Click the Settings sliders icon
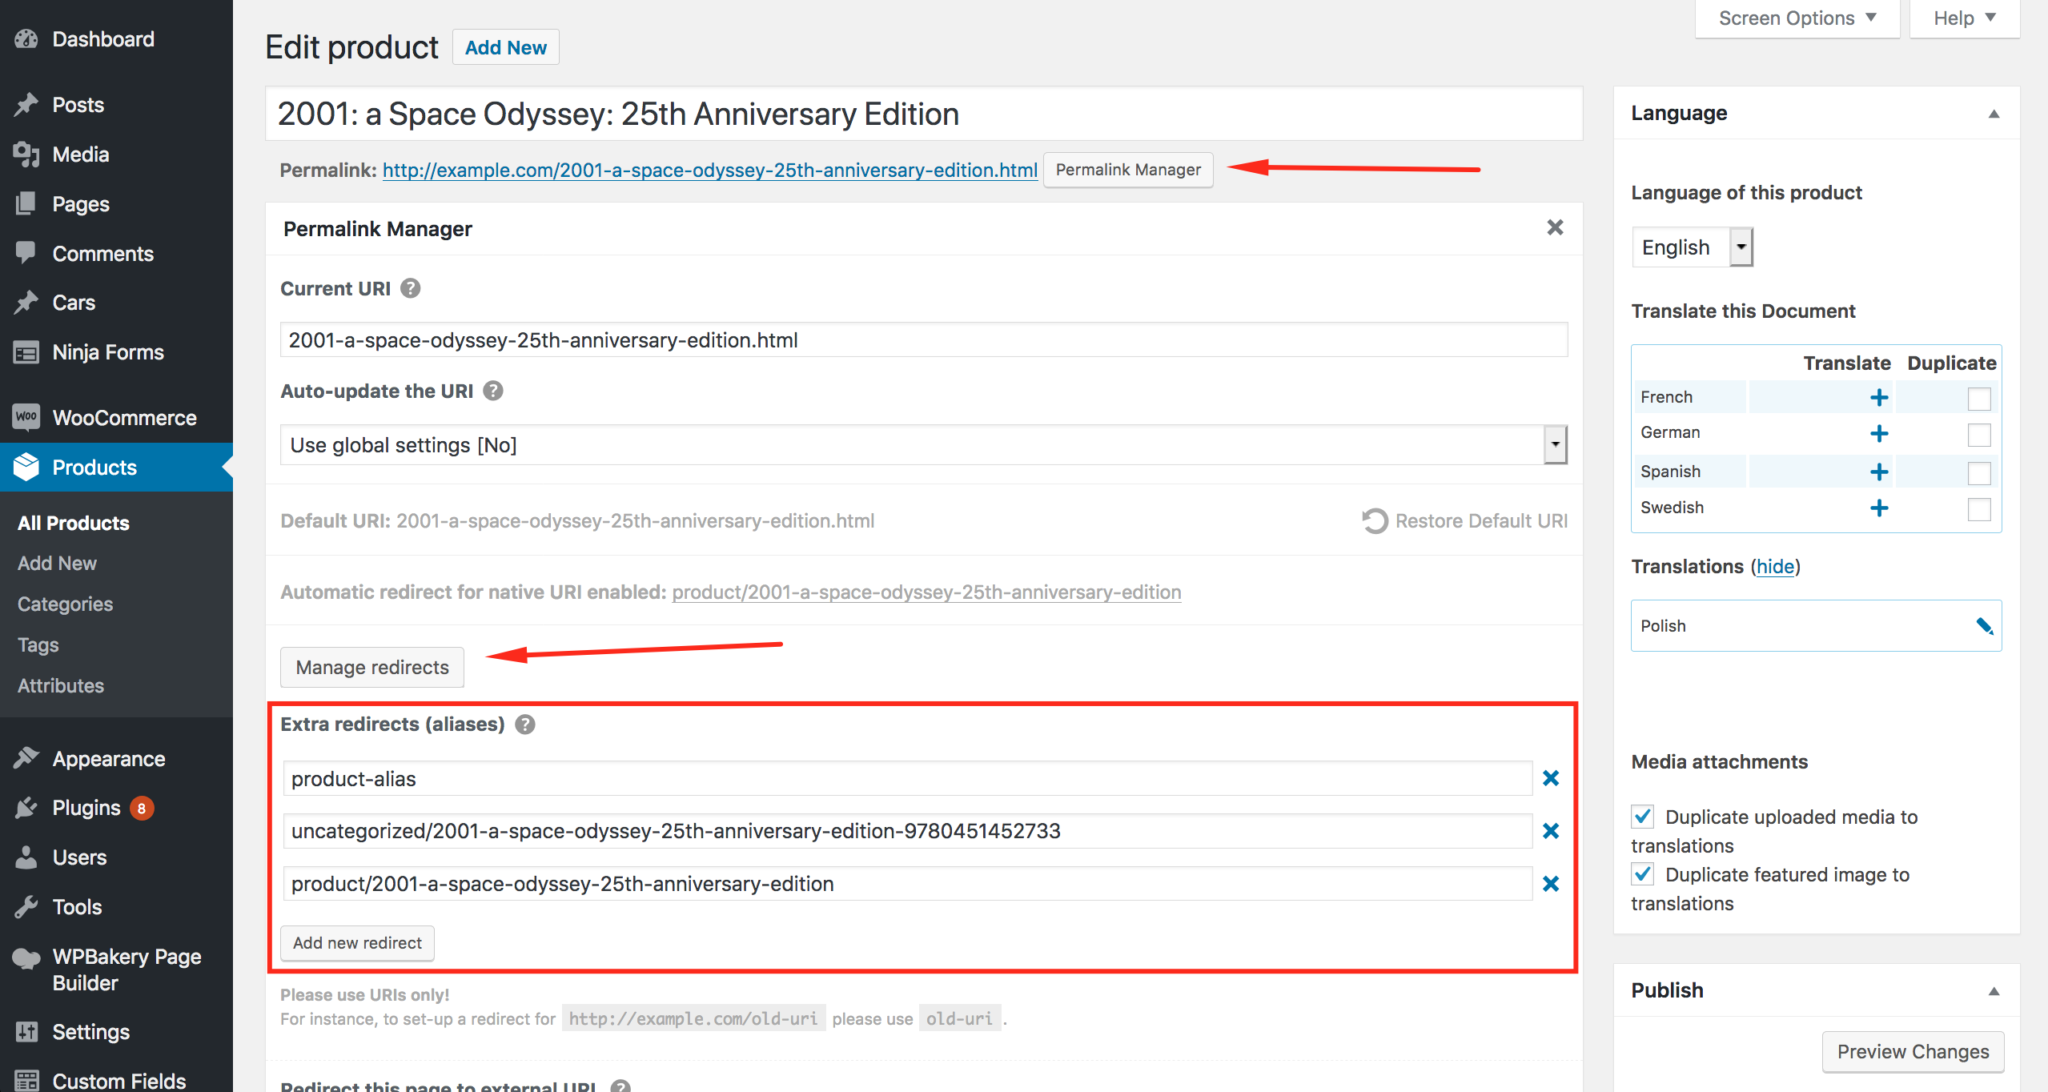2048x1092 pixels. pyautogui.click(x=26, y=1032)
